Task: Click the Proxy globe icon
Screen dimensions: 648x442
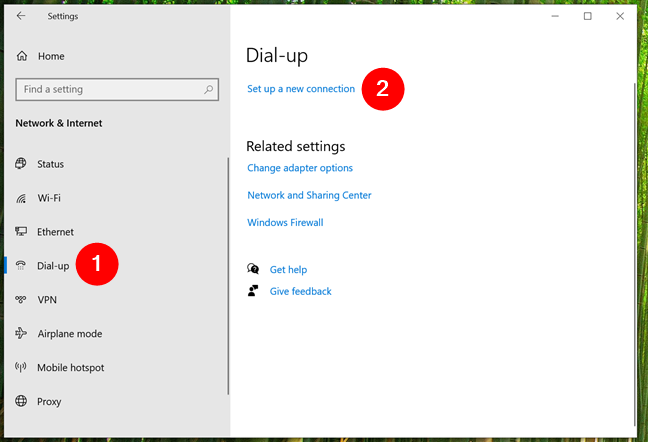Action: tap(21, 401)
